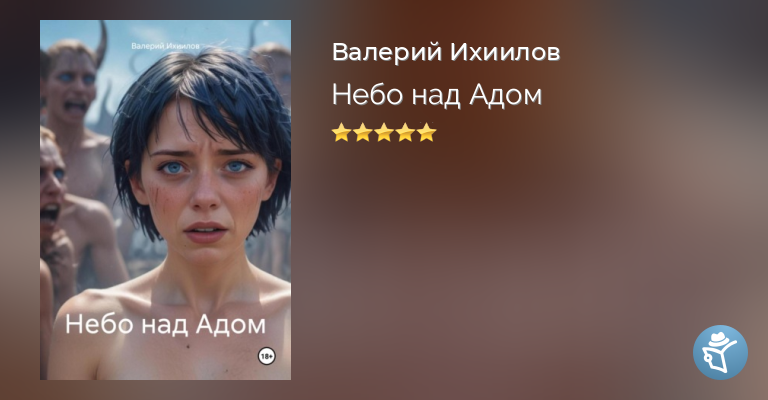Click the Небо над Адом text on cover
768x400 pixels.
coord(166,324)
